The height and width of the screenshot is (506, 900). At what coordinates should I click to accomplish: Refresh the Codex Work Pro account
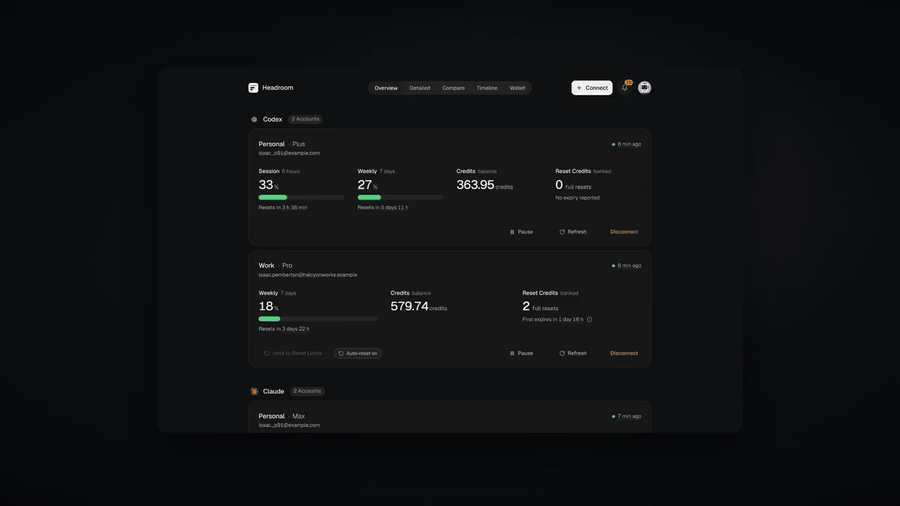click(x=573, y=353)
